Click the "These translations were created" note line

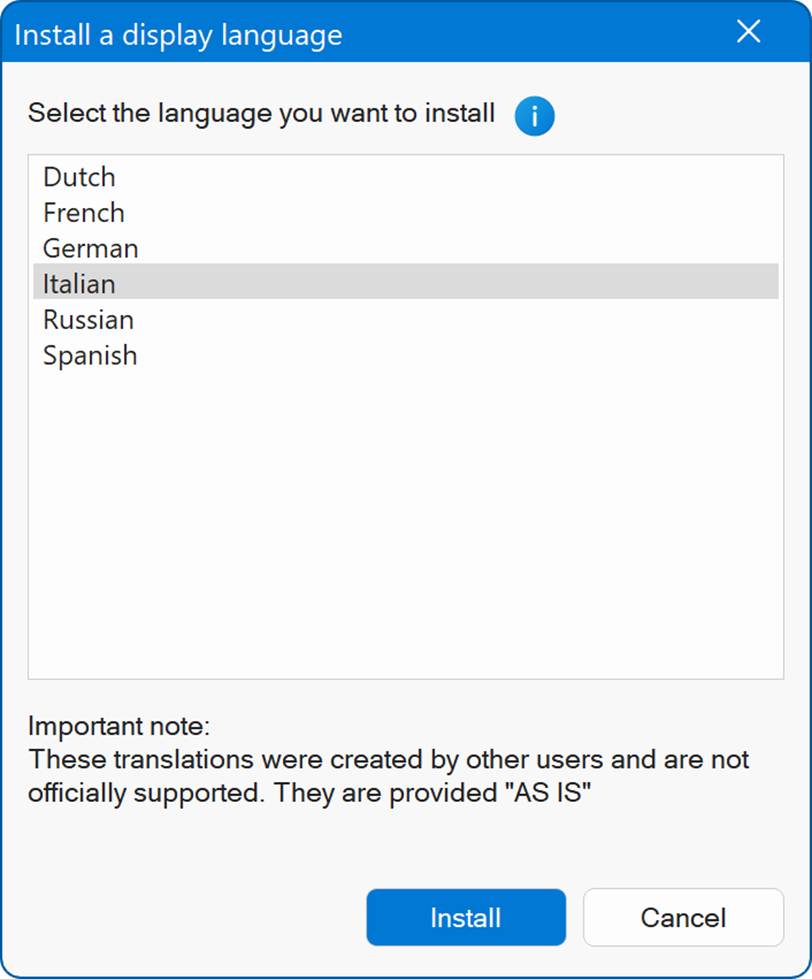click(388, 759)
